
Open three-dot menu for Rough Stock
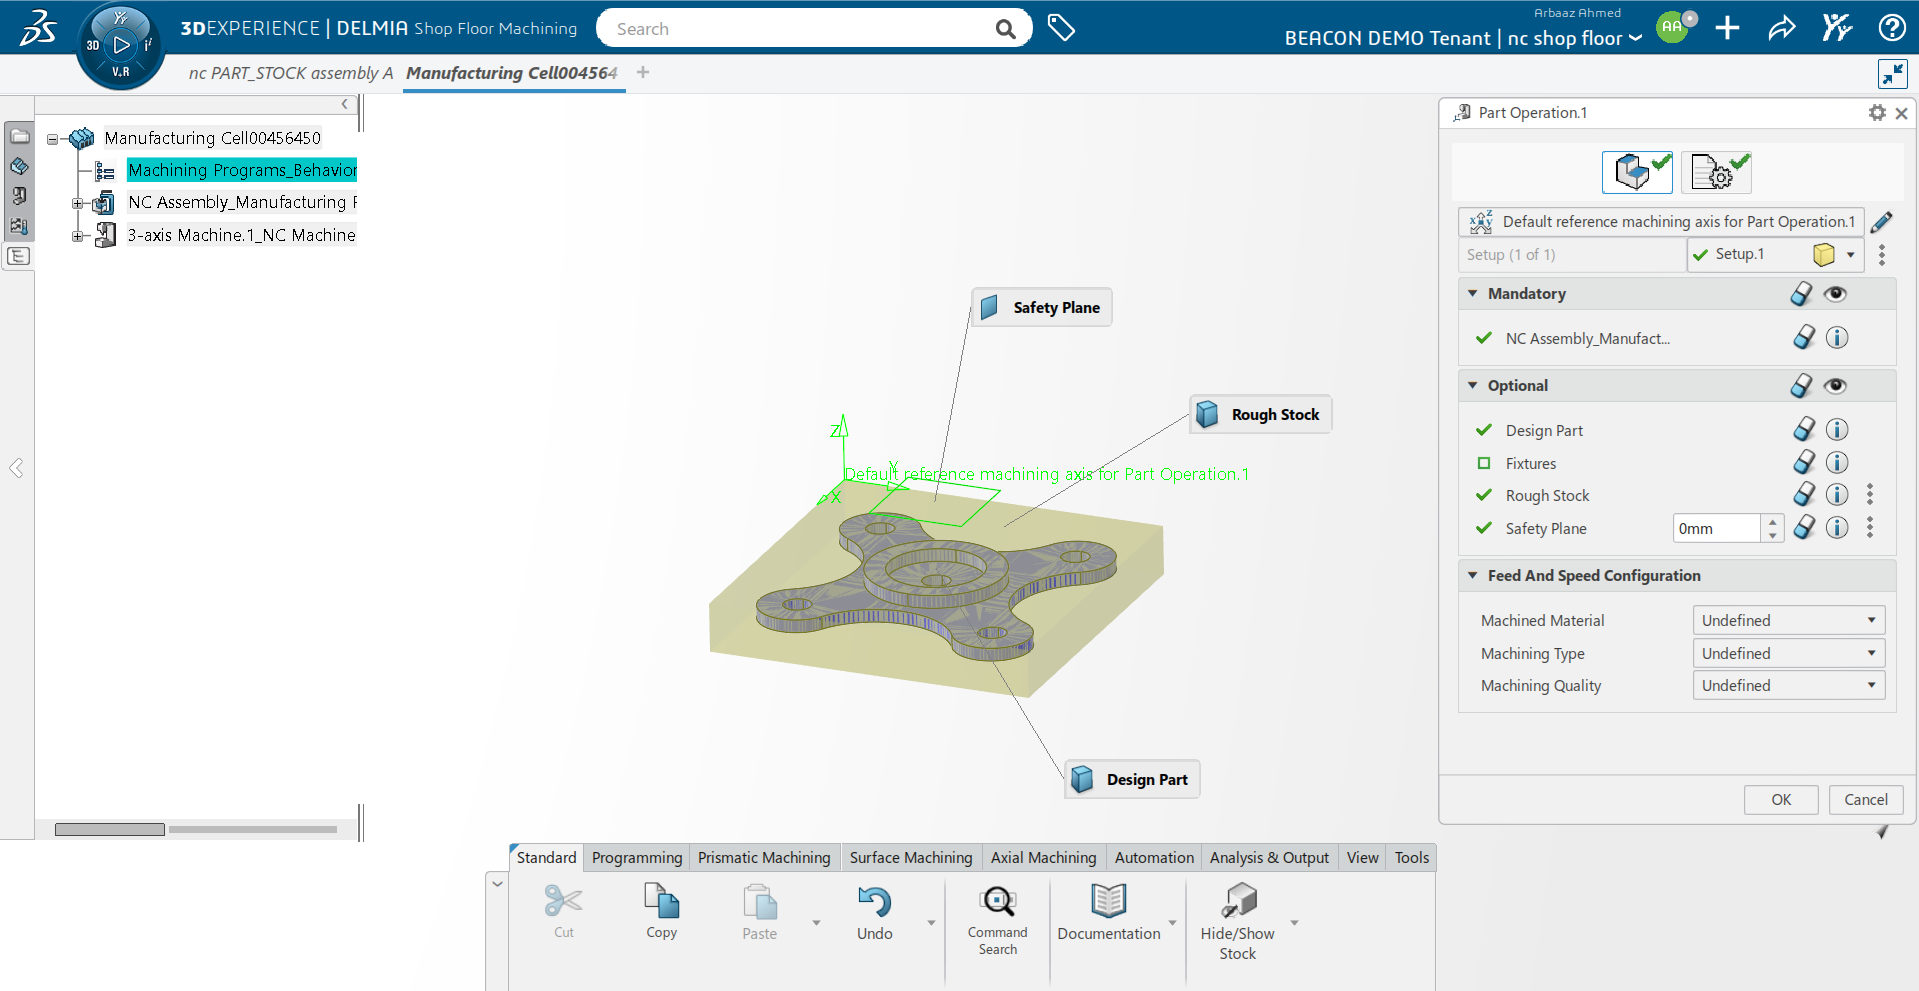click(1870, 495)
